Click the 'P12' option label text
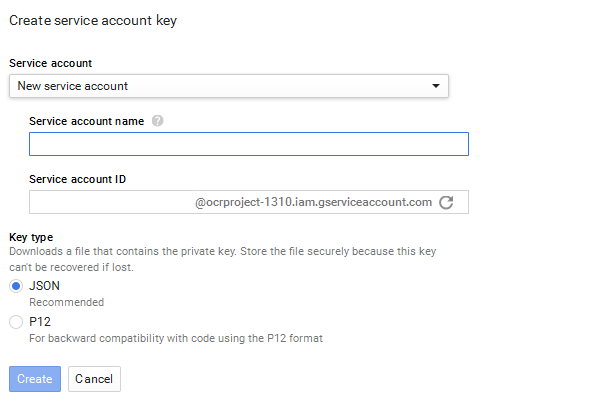Screen dimensions: 601x401 click(x=40, y=322)
